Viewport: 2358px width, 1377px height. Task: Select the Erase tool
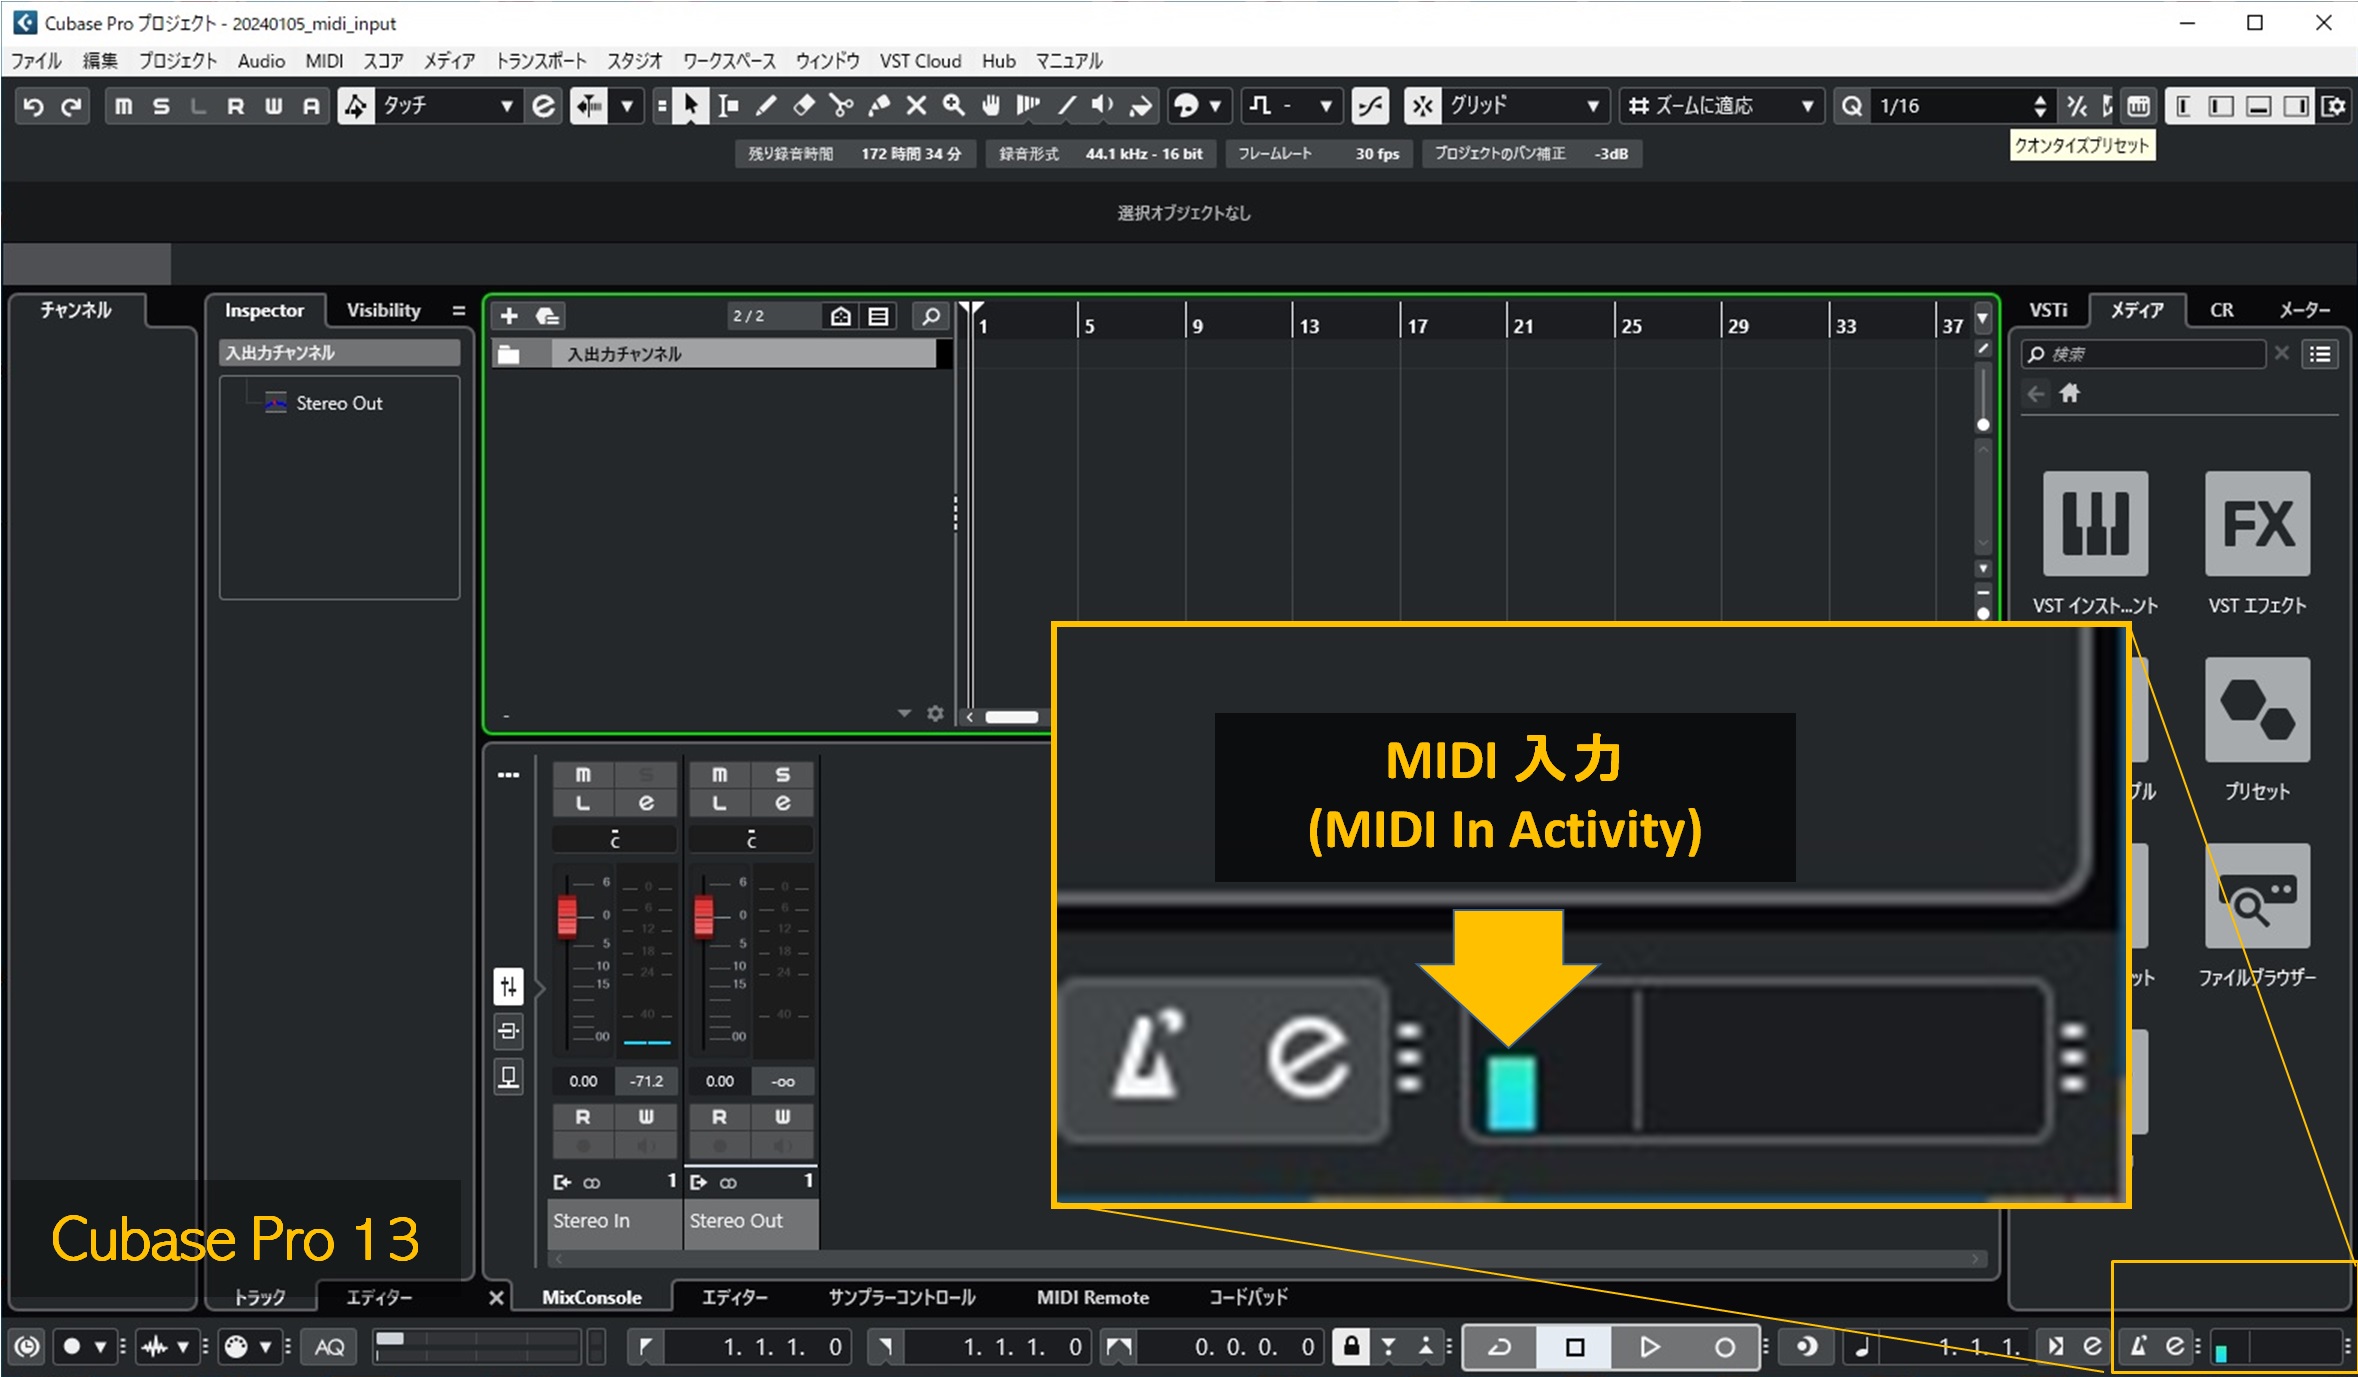click(804, 106)
